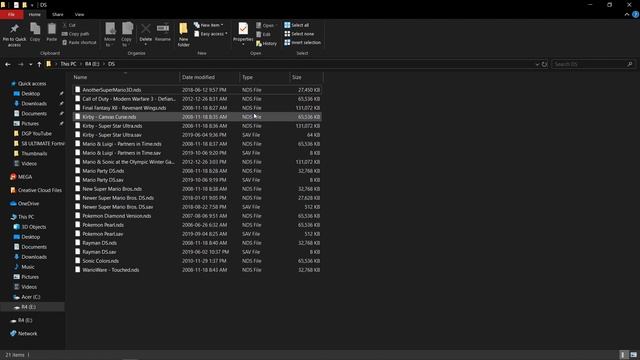Click the Delete ribbon icon

[145, 33]
